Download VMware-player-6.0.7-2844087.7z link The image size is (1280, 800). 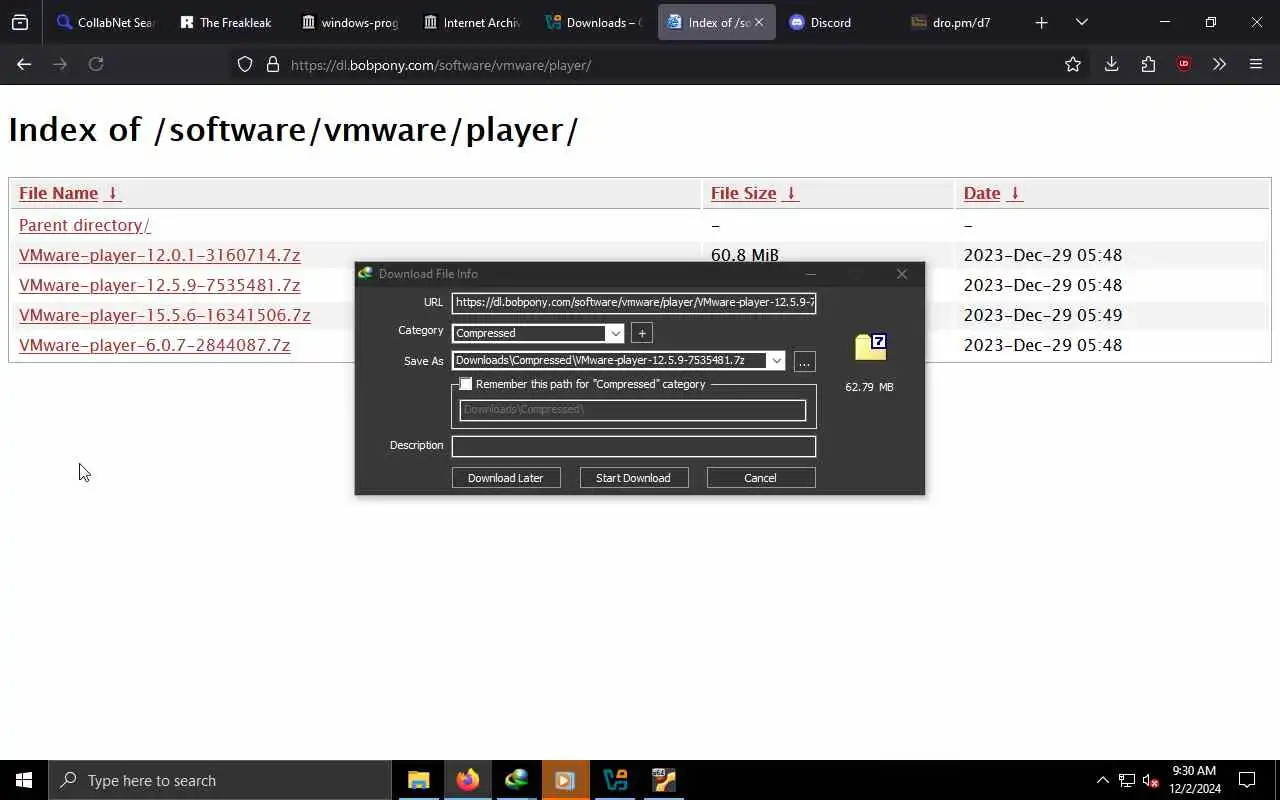[x=154, y=345]
